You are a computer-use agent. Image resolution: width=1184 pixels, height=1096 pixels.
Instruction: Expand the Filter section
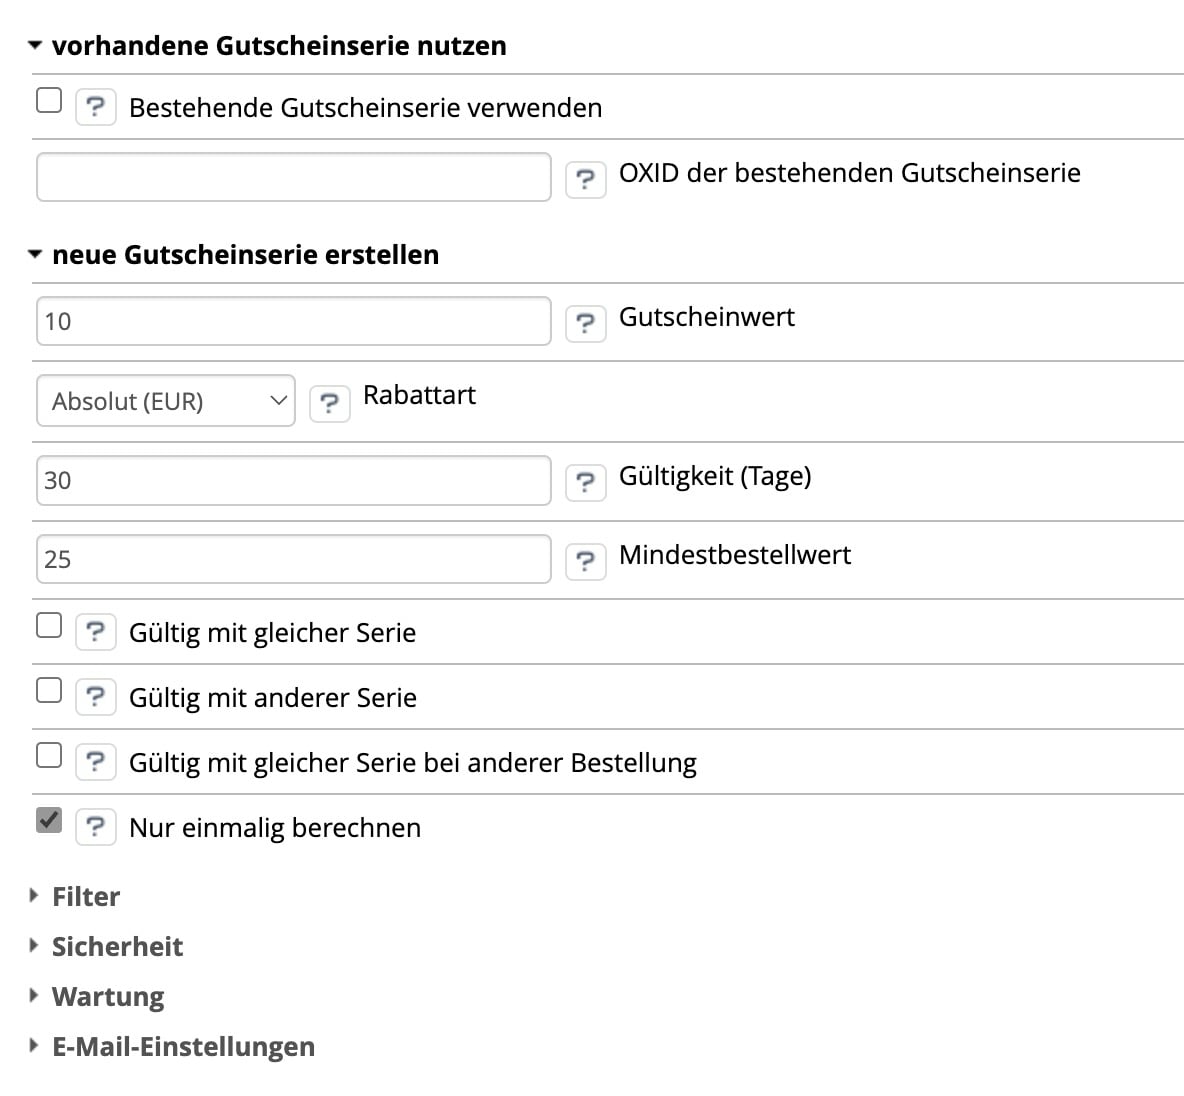click(x=85, y=896)
